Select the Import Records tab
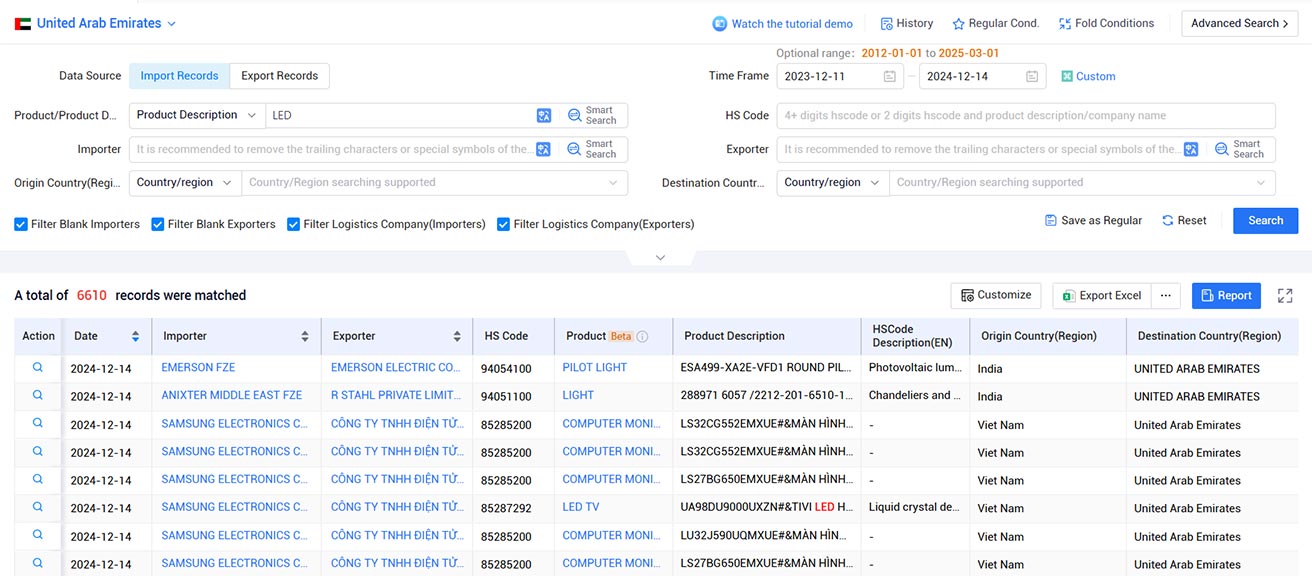The image size is (1312, 576). 179,76
